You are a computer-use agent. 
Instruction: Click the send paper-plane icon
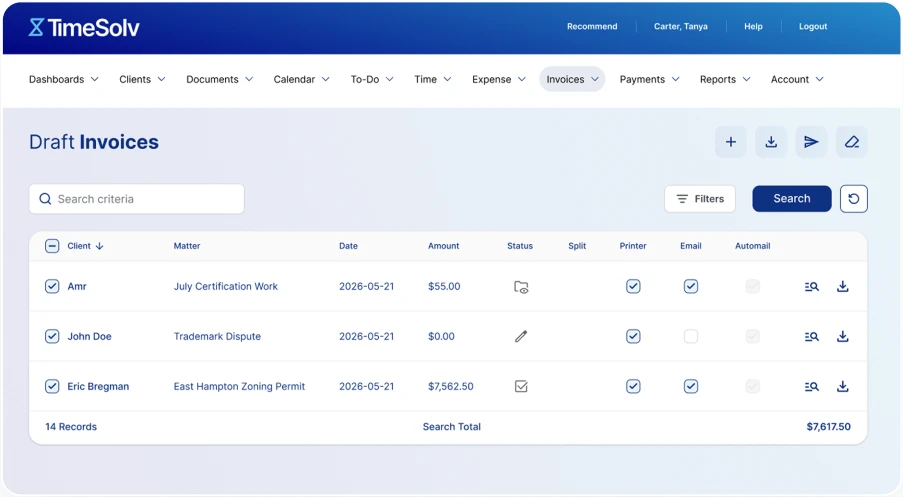[811, 142]
